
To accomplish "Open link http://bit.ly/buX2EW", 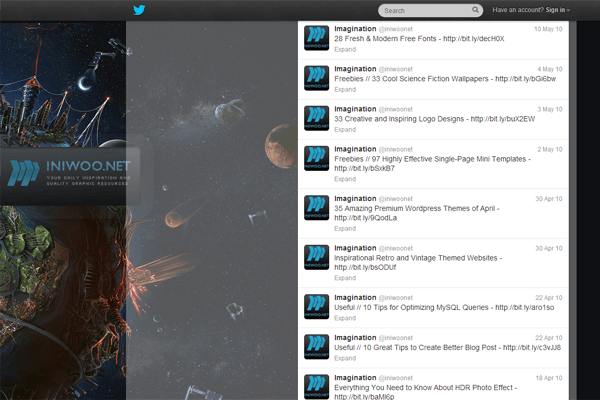I will pyautogui.click(x=503, y=119).
